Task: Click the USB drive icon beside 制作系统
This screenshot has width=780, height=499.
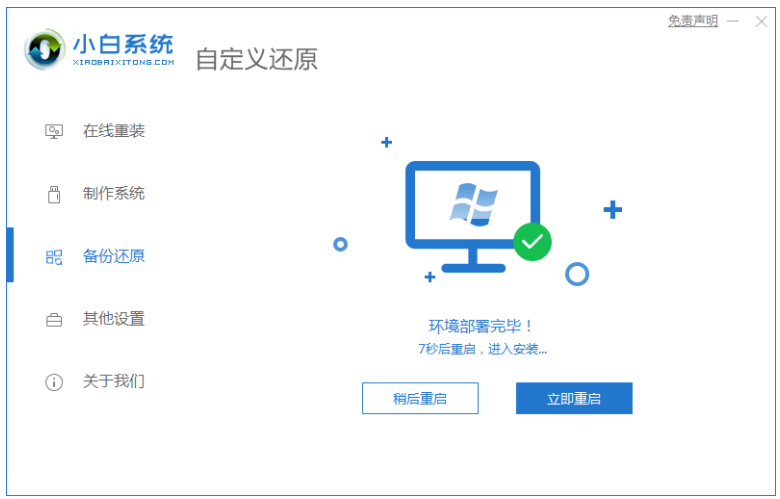Action: pyautogui.click(x=54, y=194)
